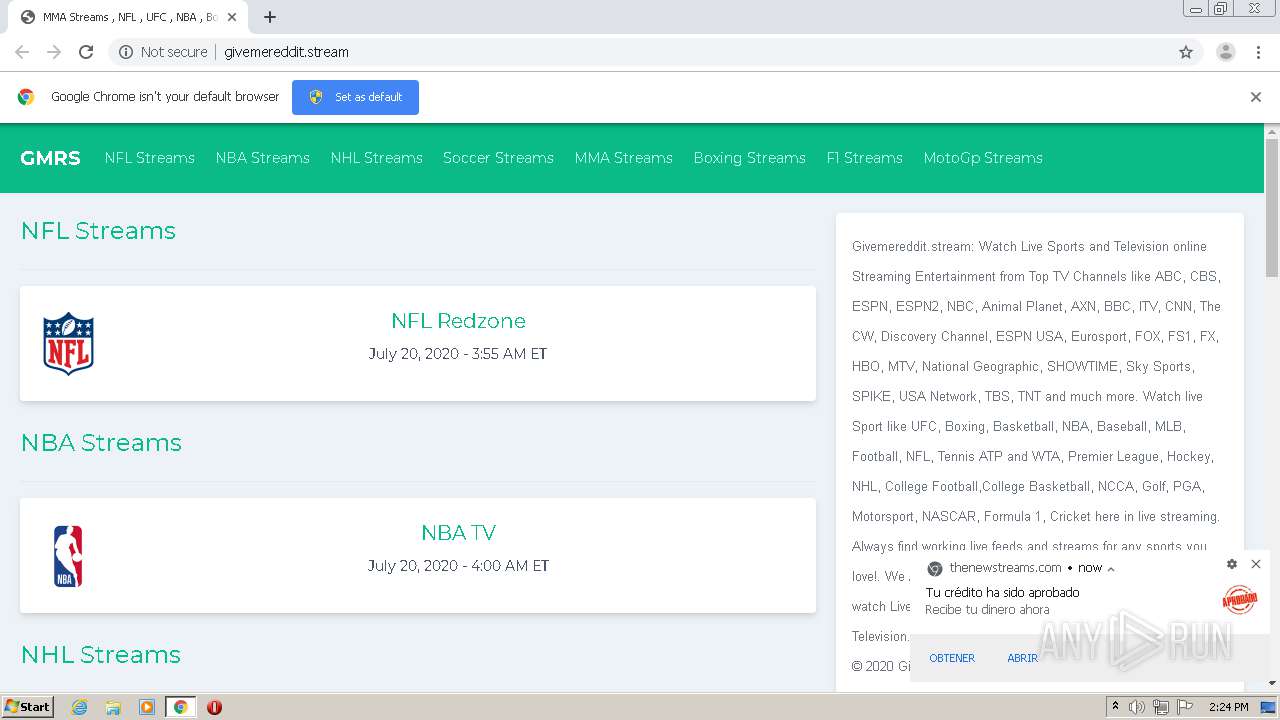Click the scrollbar down arrow
Screen dimensions: 1280x720
click(1272, 684)
